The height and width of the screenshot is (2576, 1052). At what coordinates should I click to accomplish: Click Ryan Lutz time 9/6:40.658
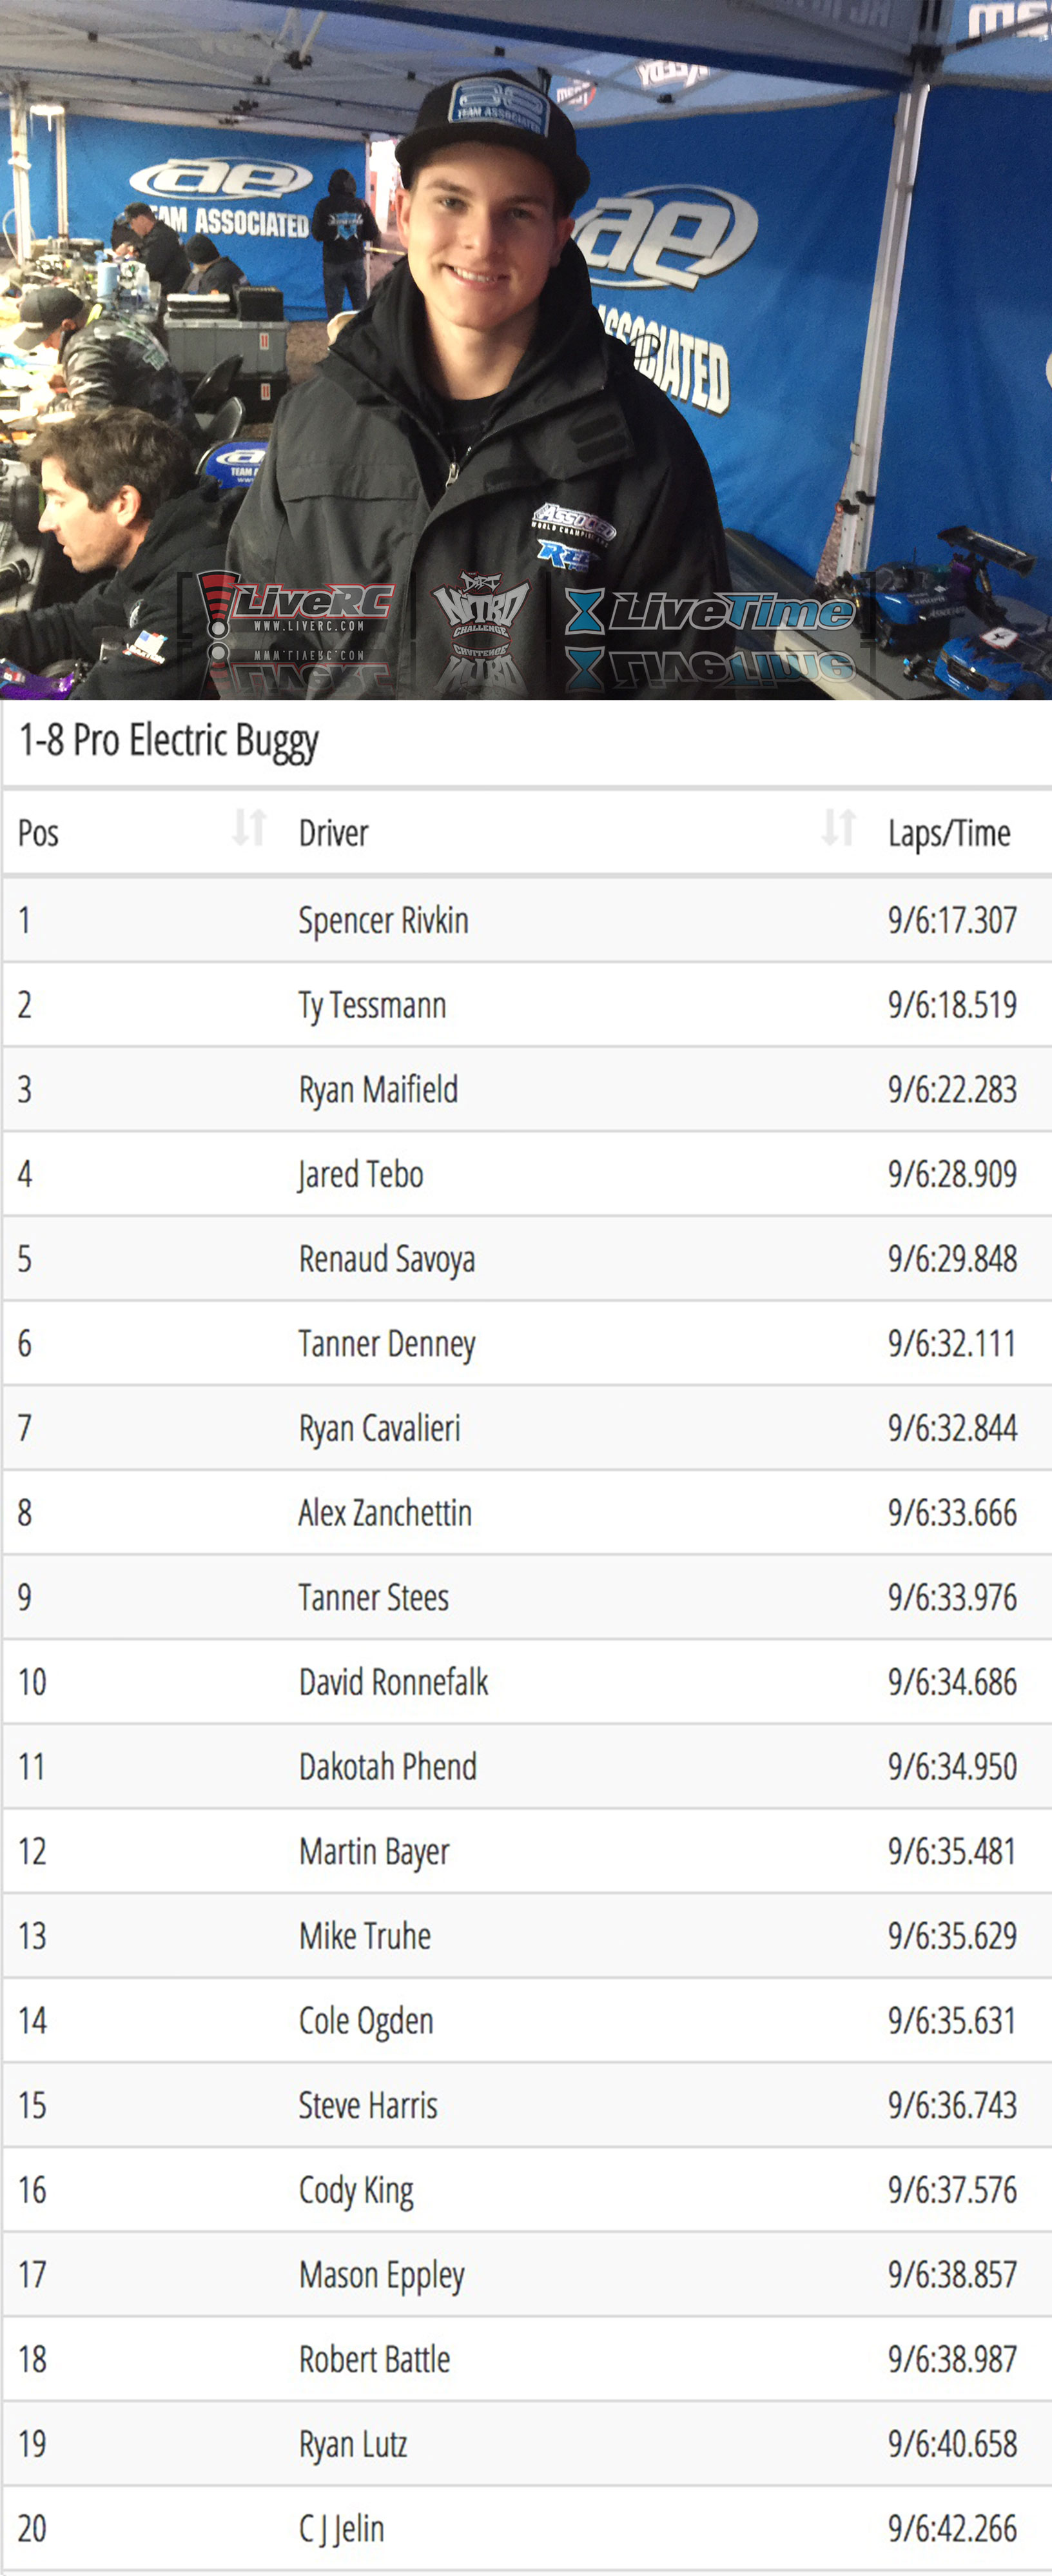[952, 2444]
